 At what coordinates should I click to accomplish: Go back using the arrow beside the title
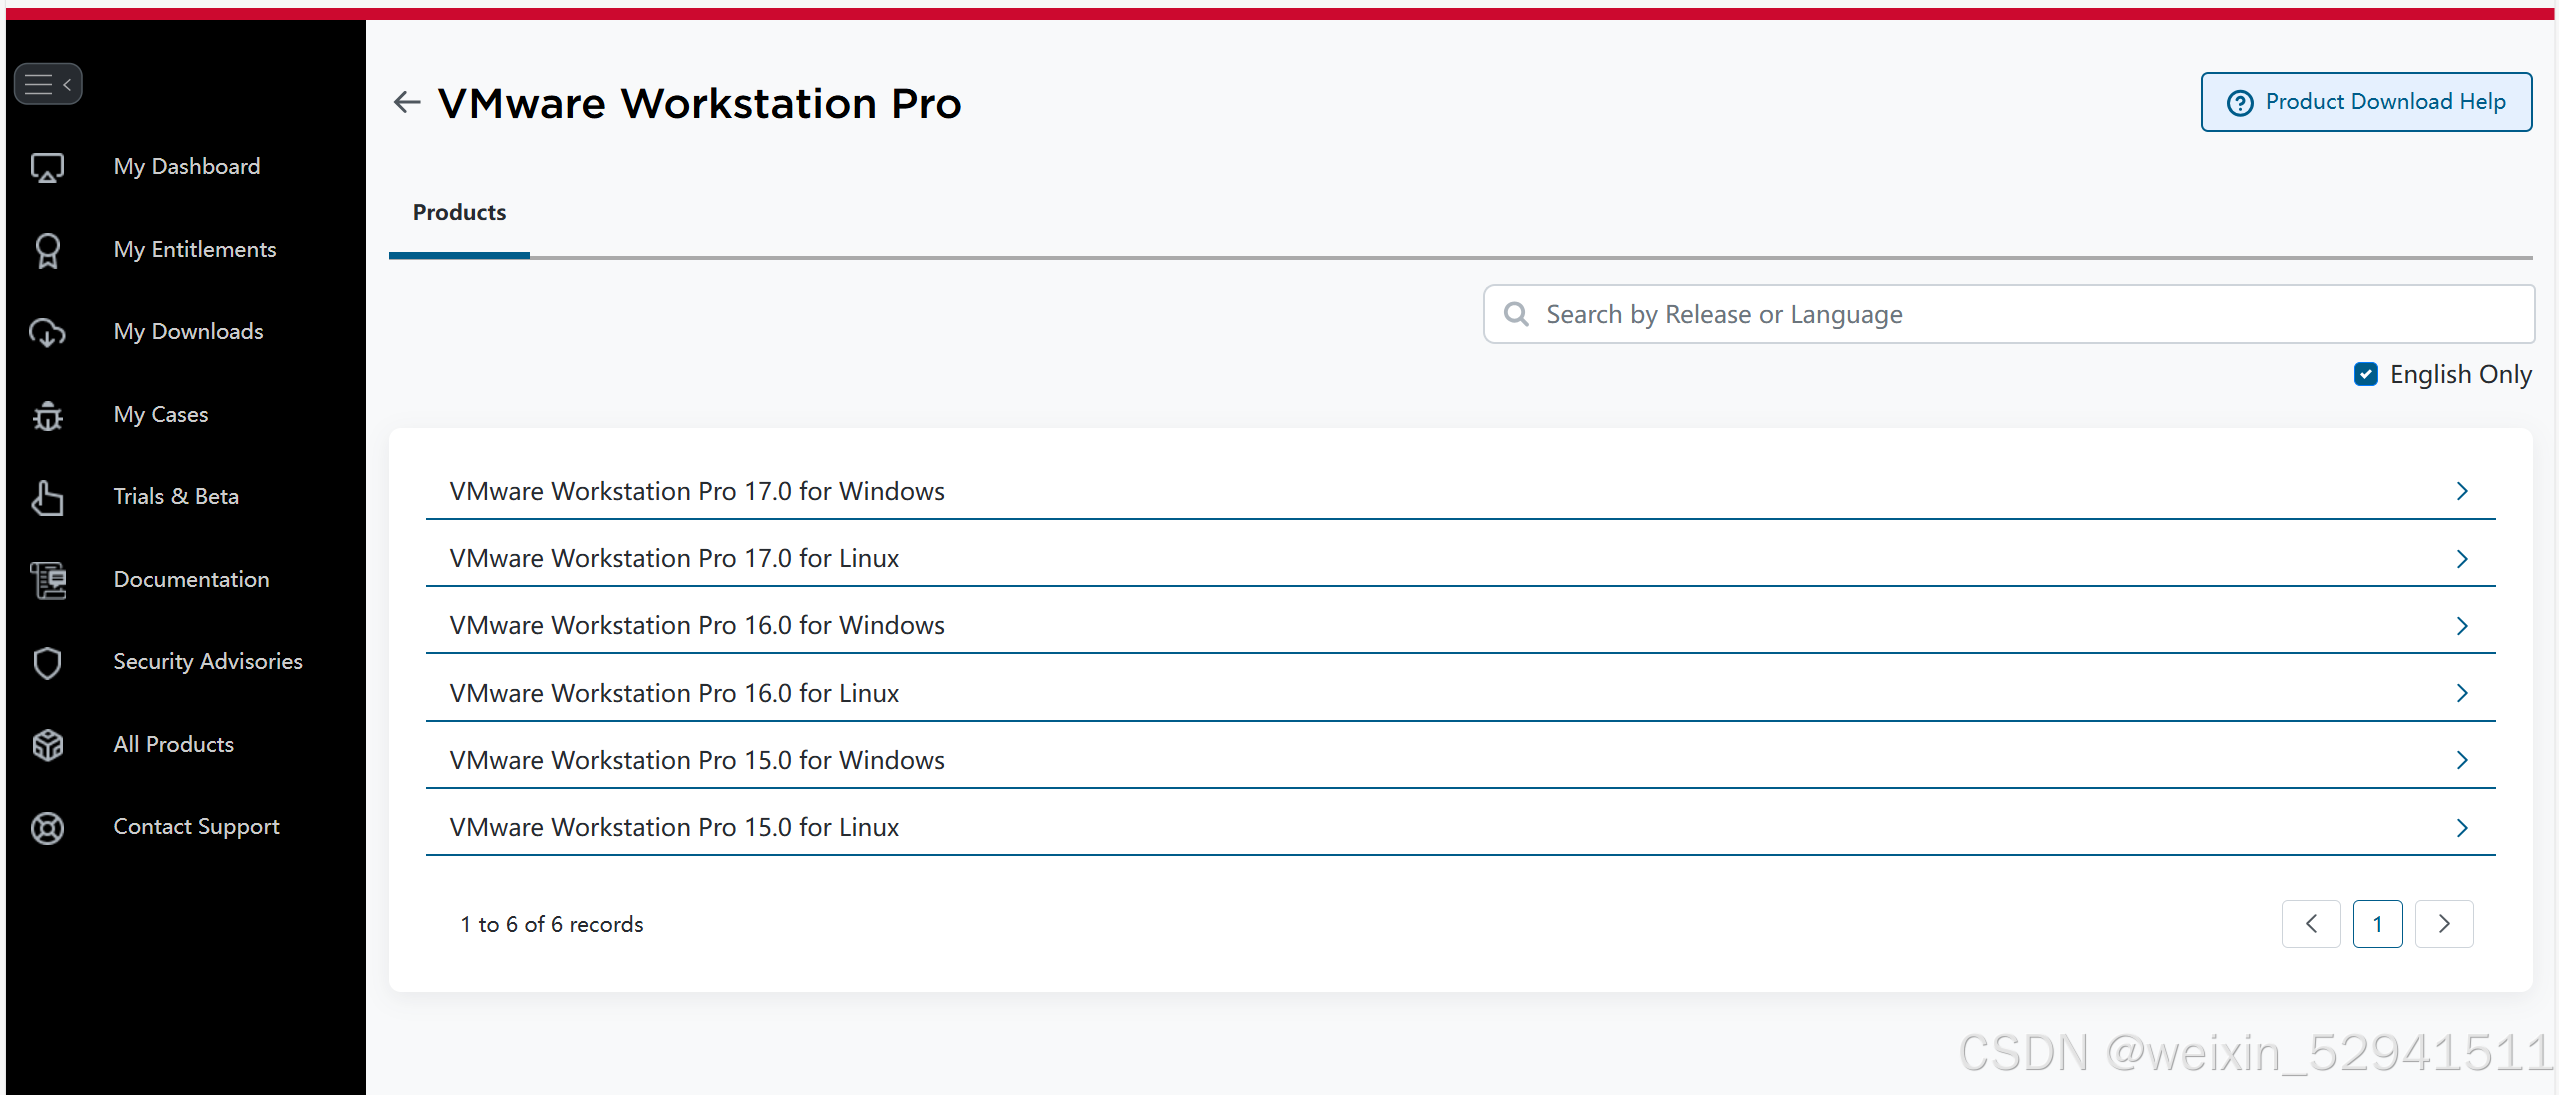[407, 102]
